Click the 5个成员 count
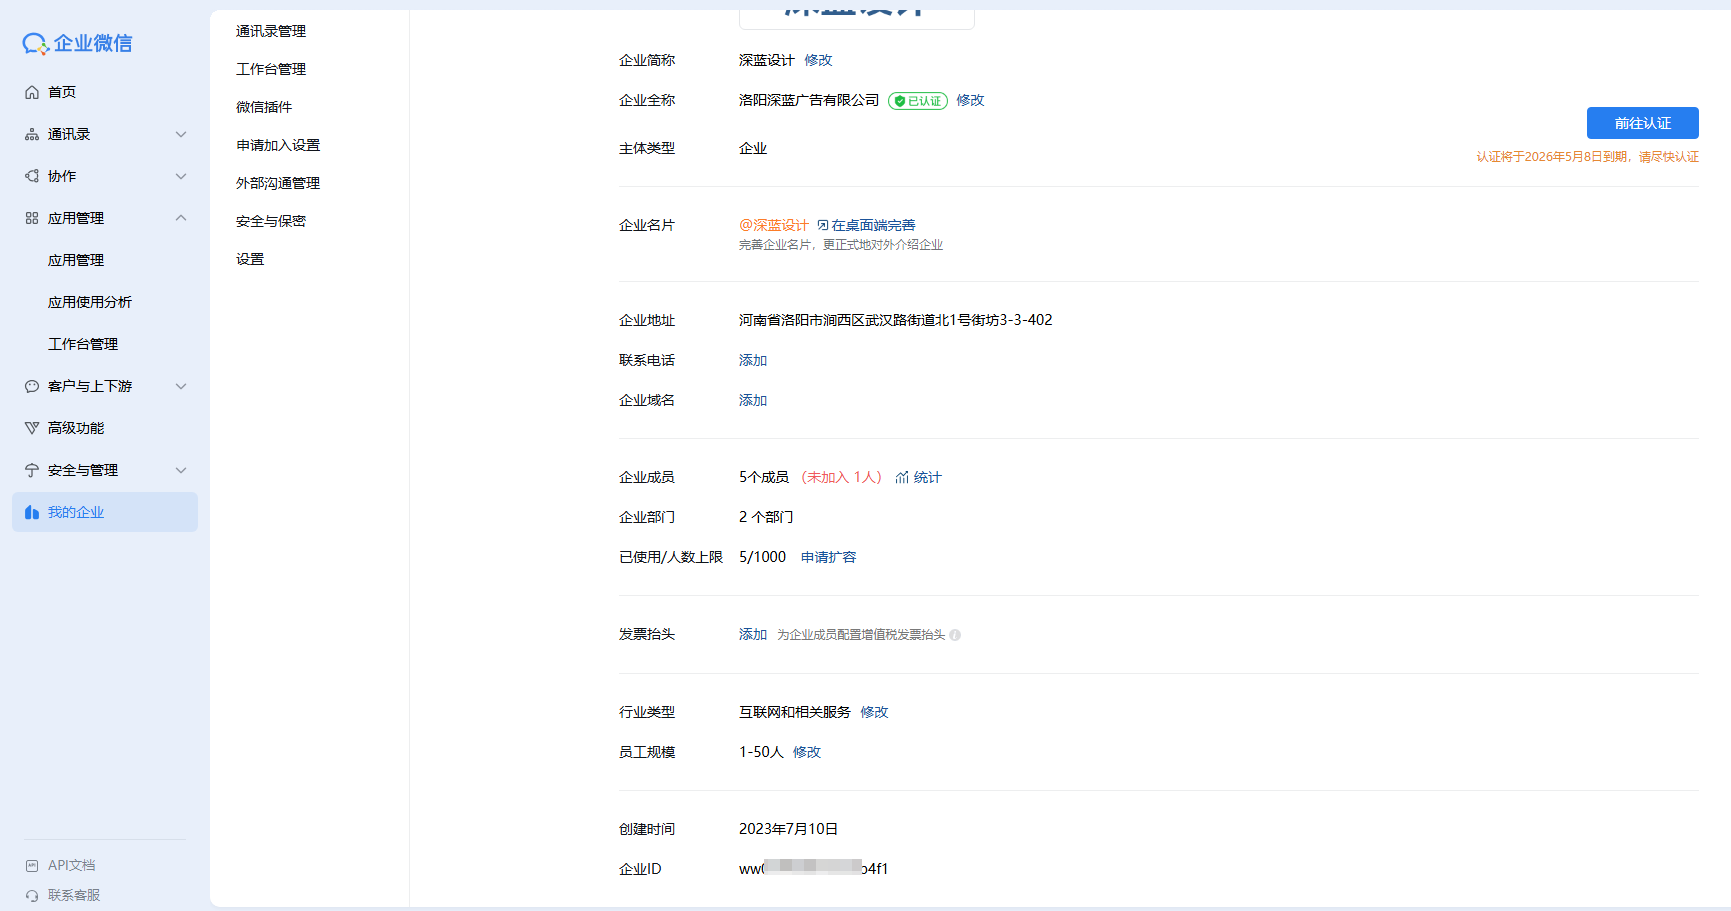Image resolution: width=1731 pixels, height=911 pixels. [x=764, y=477]
